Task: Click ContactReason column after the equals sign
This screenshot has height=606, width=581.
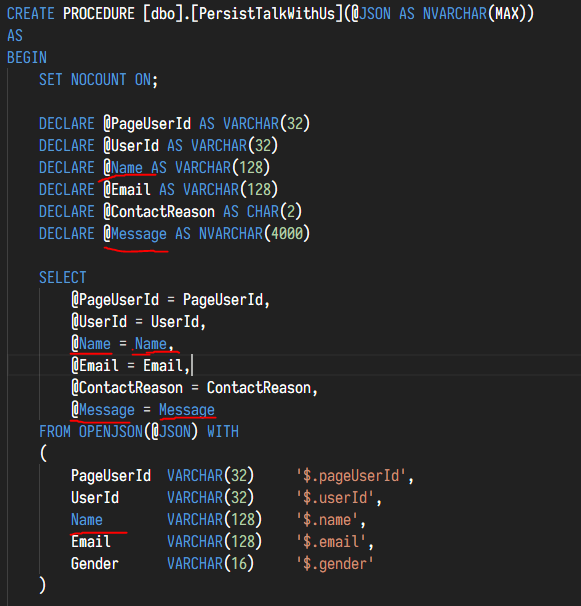Action: click(x=259, y=388)
